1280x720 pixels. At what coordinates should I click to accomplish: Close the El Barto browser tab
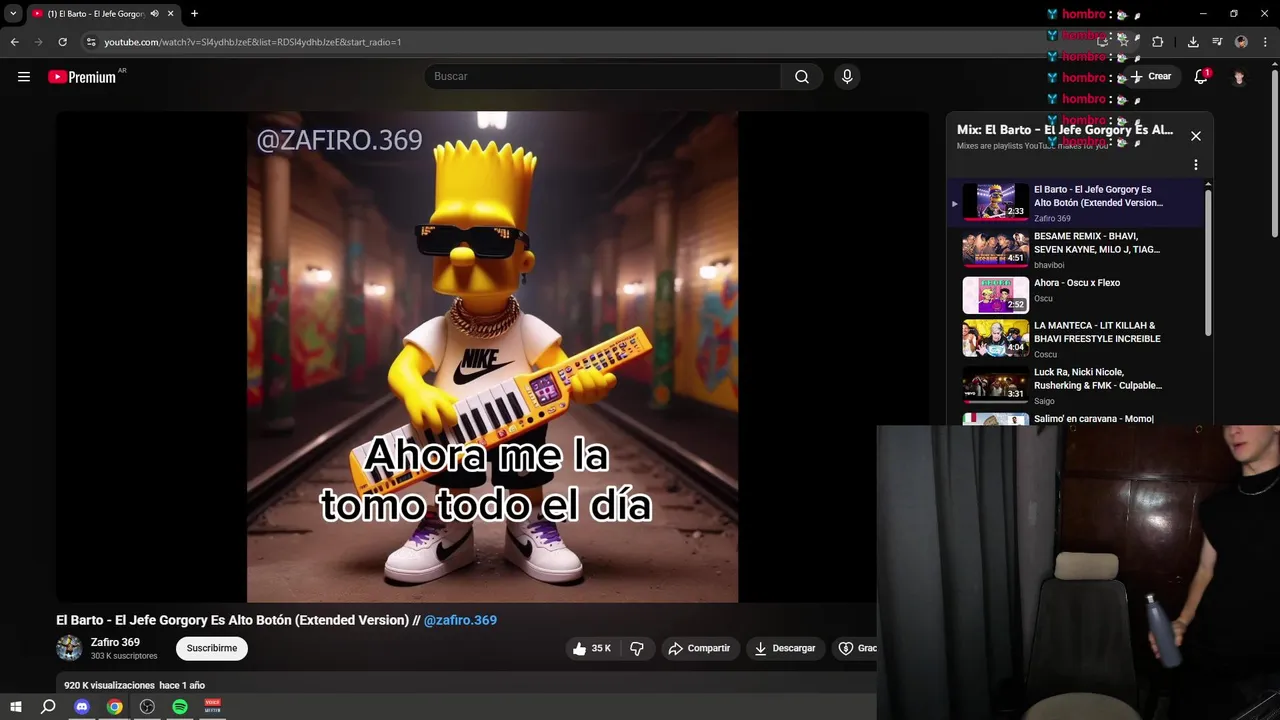[x=171, y=13]
